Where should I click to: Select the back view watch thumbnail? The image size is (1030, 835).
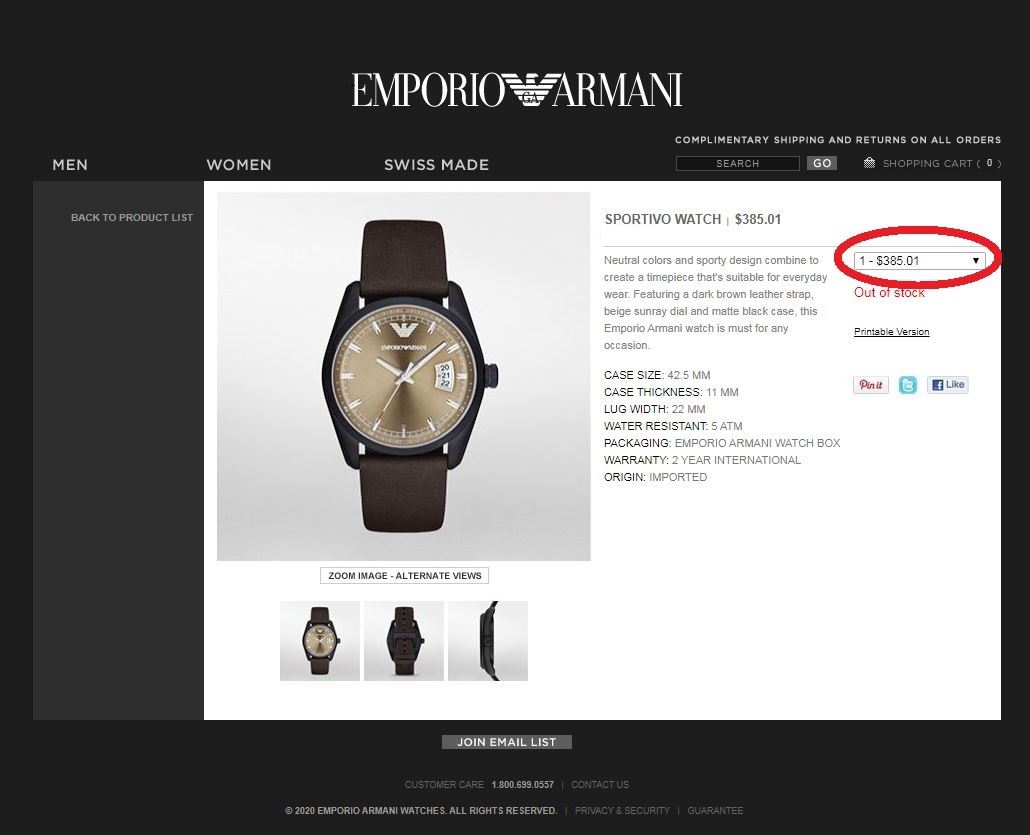coord(404,641)
